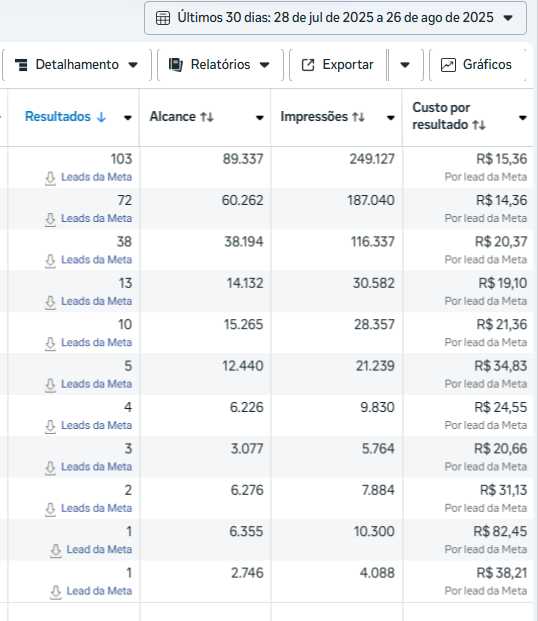Click Leads da Meta link under 4 results
Viewport: 538px width, 621px height.
(x=96, y=425)
